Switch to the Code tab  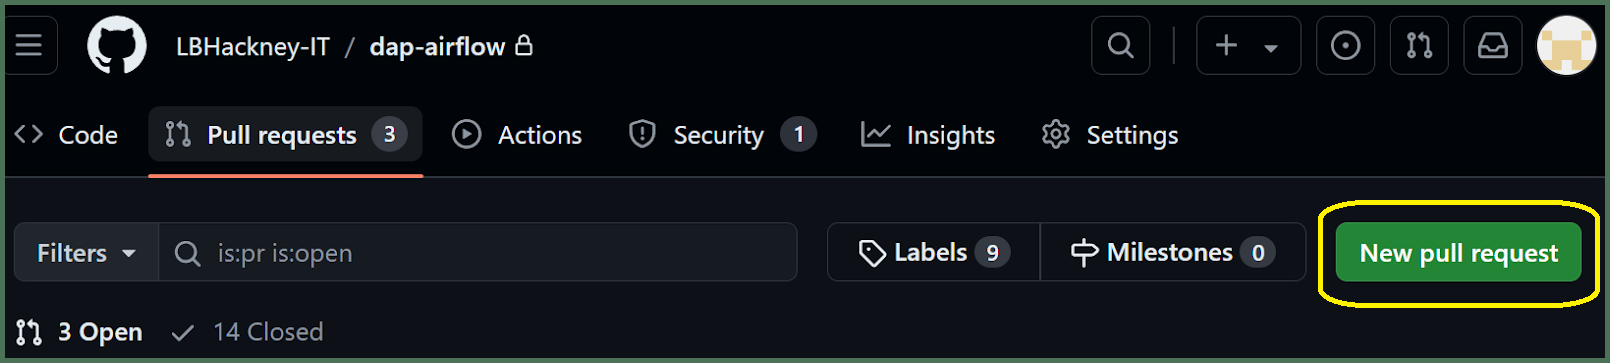tap(66, 135)
